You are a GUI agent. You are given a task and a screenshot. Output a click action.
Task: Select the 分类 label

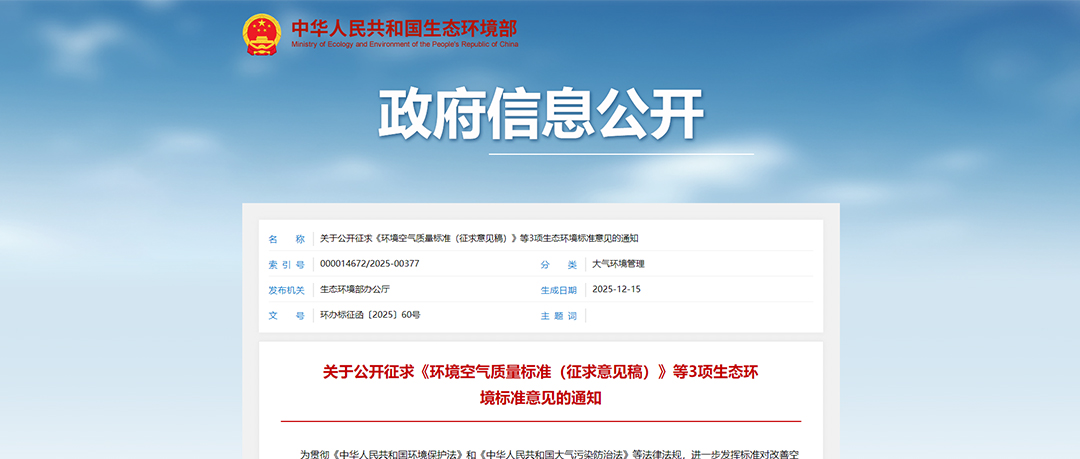tap(559, 265)
